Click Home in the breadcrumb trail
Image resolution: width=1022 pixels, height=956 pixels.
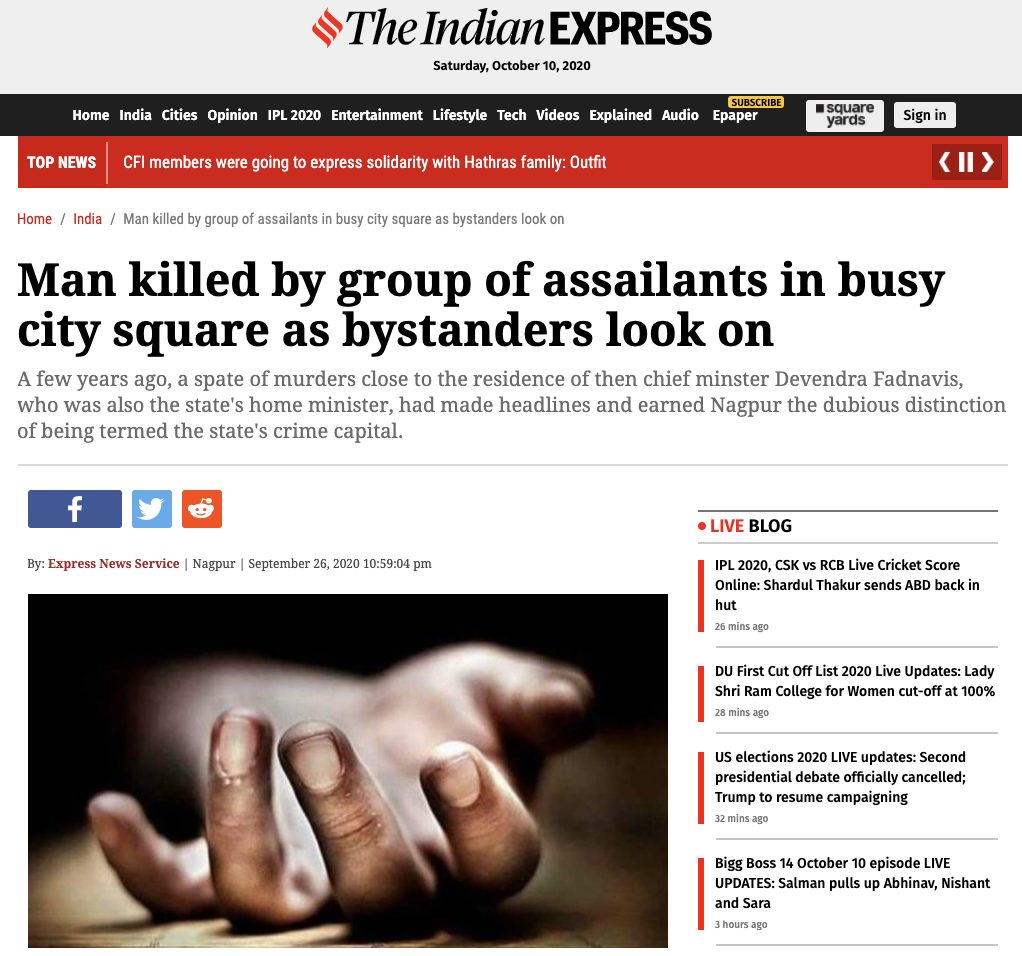click(35, 219)
